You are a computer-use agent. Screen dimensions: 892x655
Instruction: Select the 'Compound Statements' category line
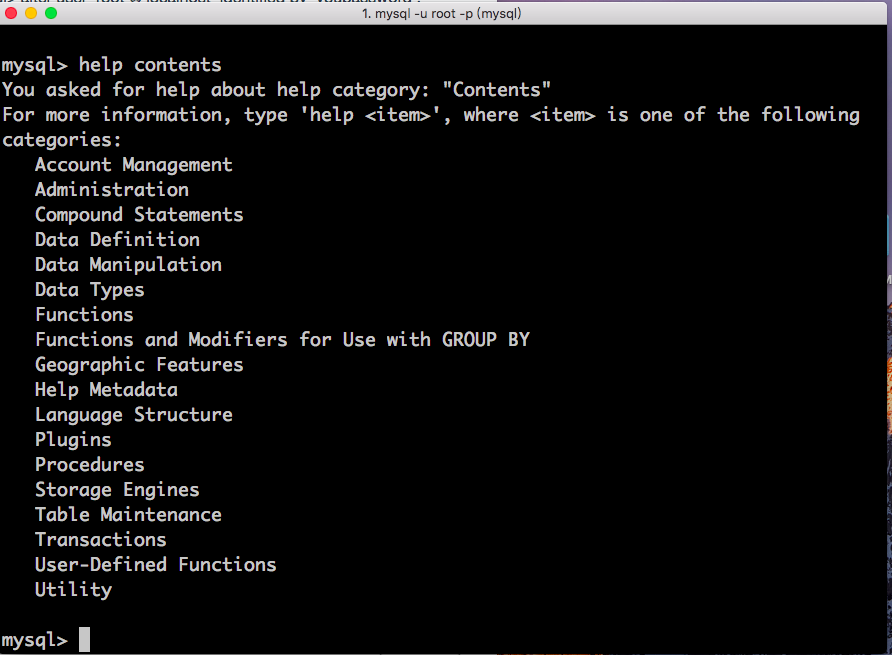click(x=139, y=215)
